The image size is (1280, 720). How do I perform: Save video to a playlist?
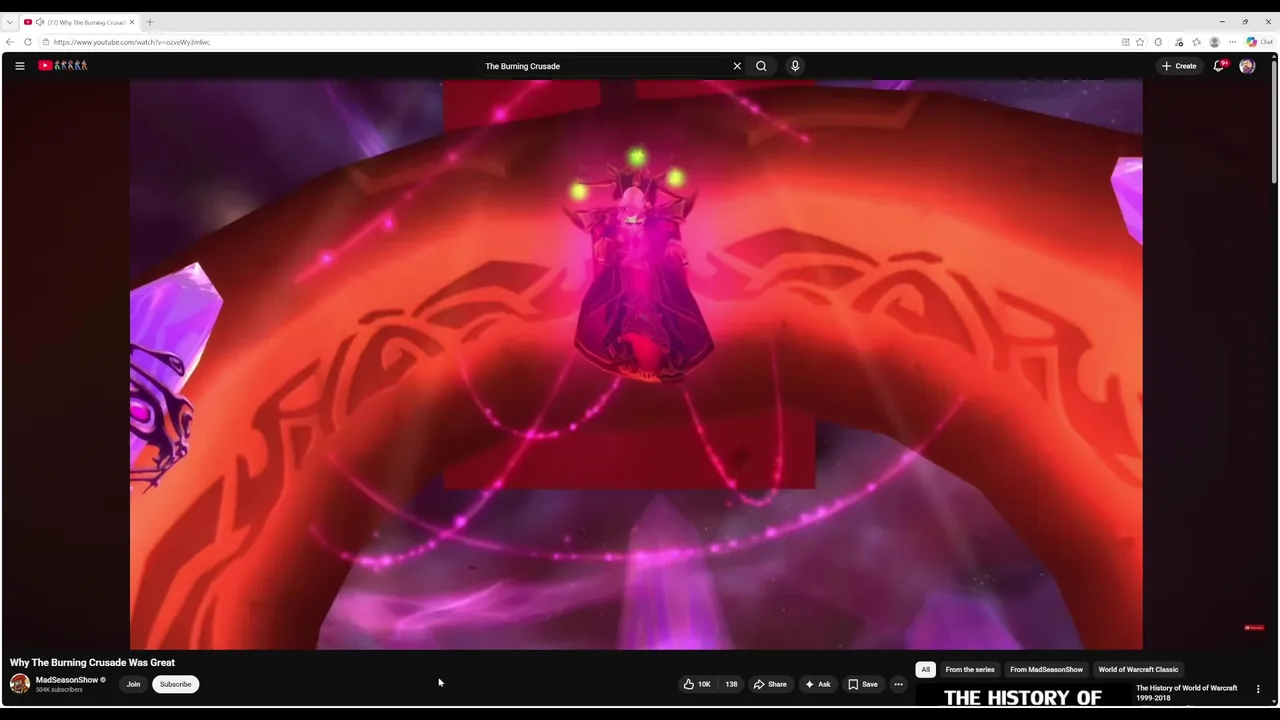click(863, 684)
